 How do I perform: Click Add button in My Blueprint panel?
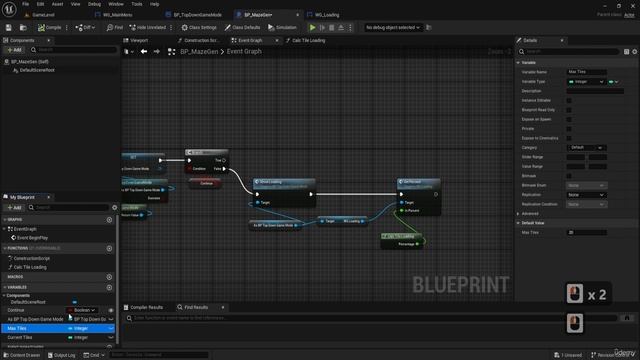(14, 207)
